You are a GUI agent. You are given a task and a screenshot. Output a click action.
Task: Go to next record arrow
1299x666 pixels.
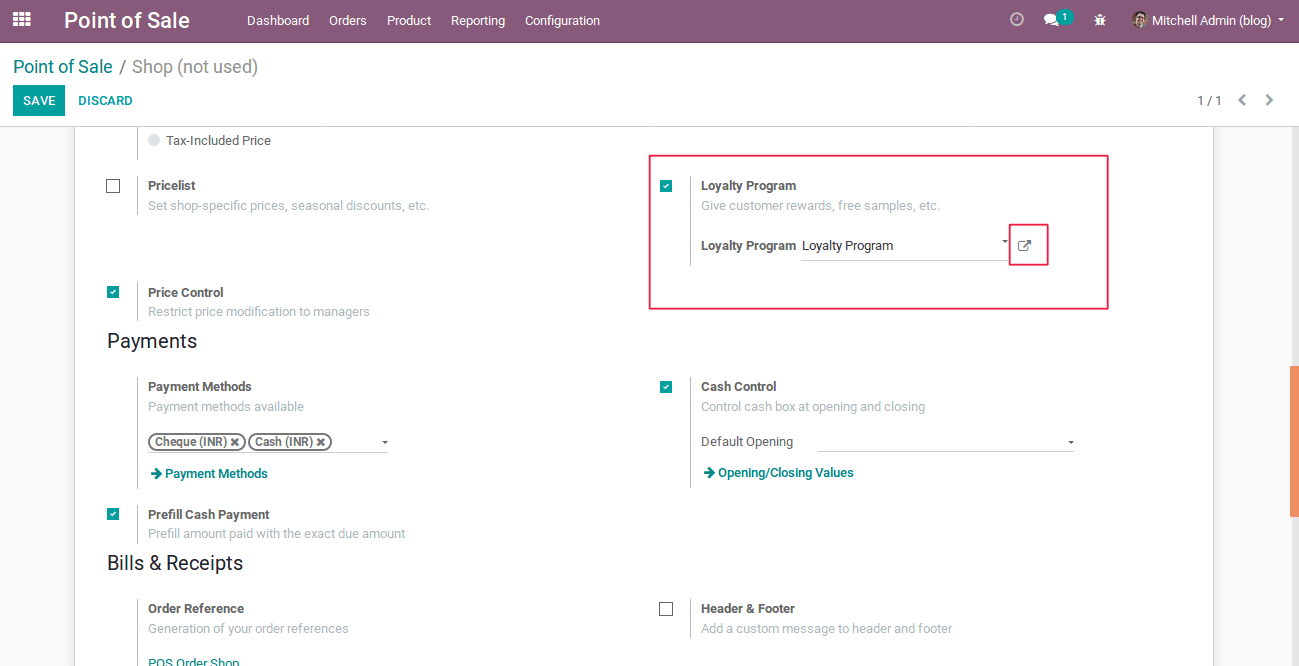point(1269,100)
